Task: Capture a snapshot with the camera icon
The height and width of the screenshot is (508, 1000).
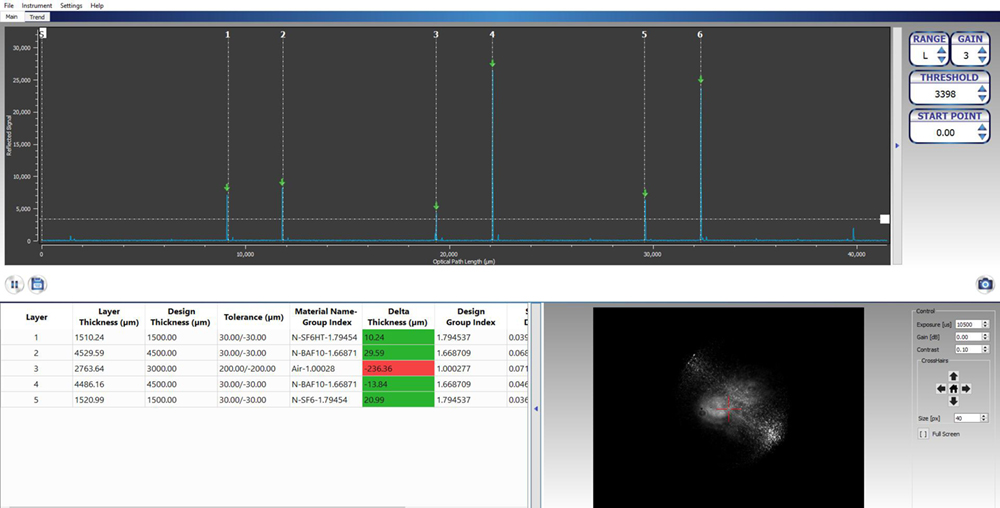Action: point(985,285)
